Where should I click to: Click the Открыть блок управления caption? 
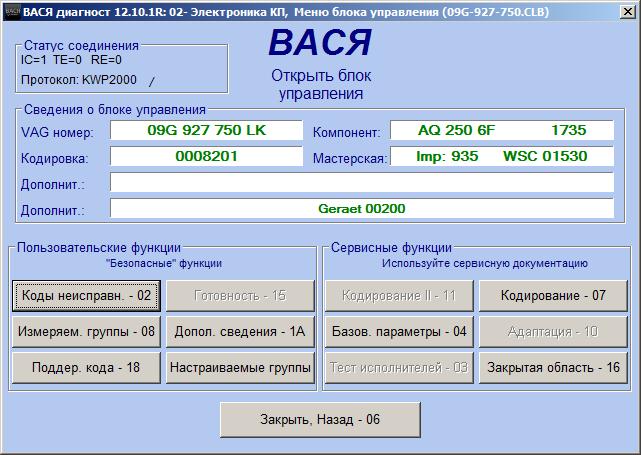321,85
